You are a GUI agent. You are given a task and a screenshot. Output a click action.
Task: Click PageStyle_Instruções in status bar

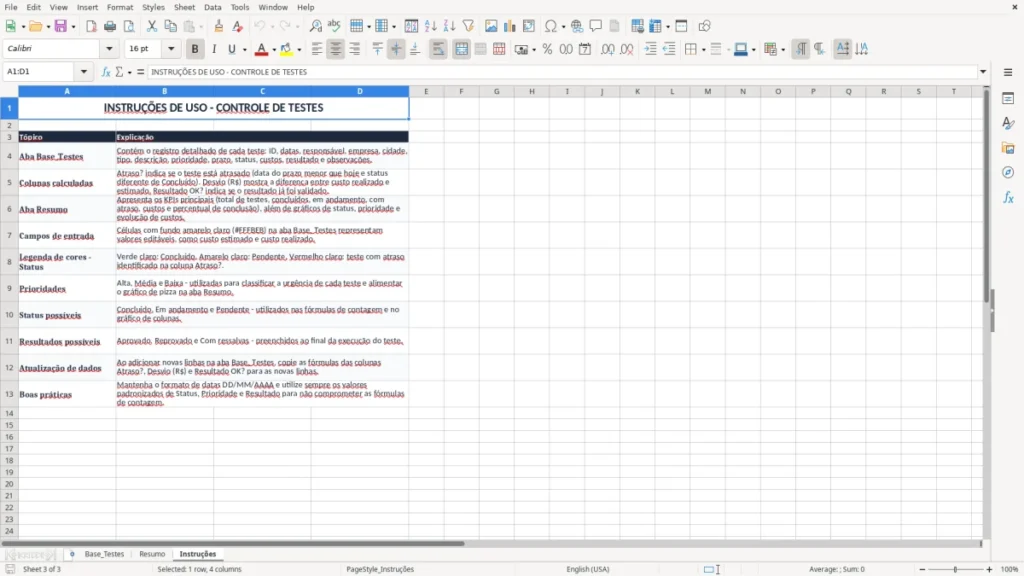pos(380,569)
